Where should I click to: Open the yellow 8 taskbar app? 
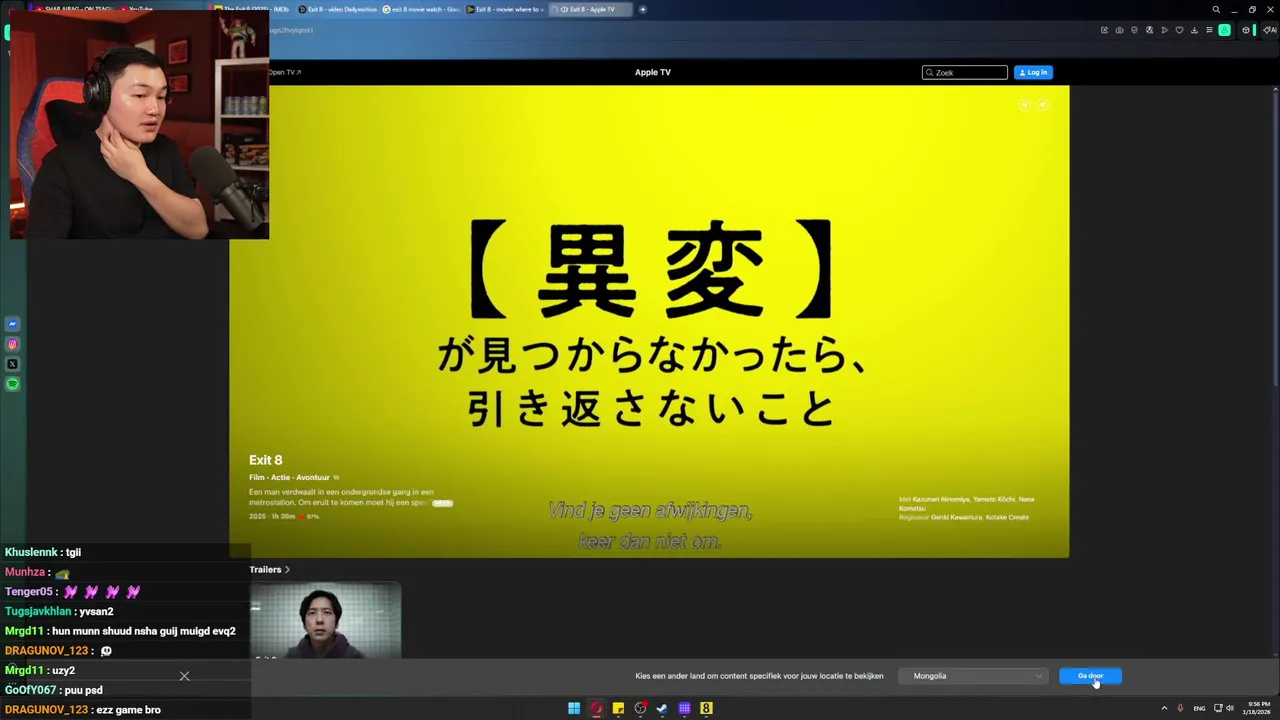(706, 708)
